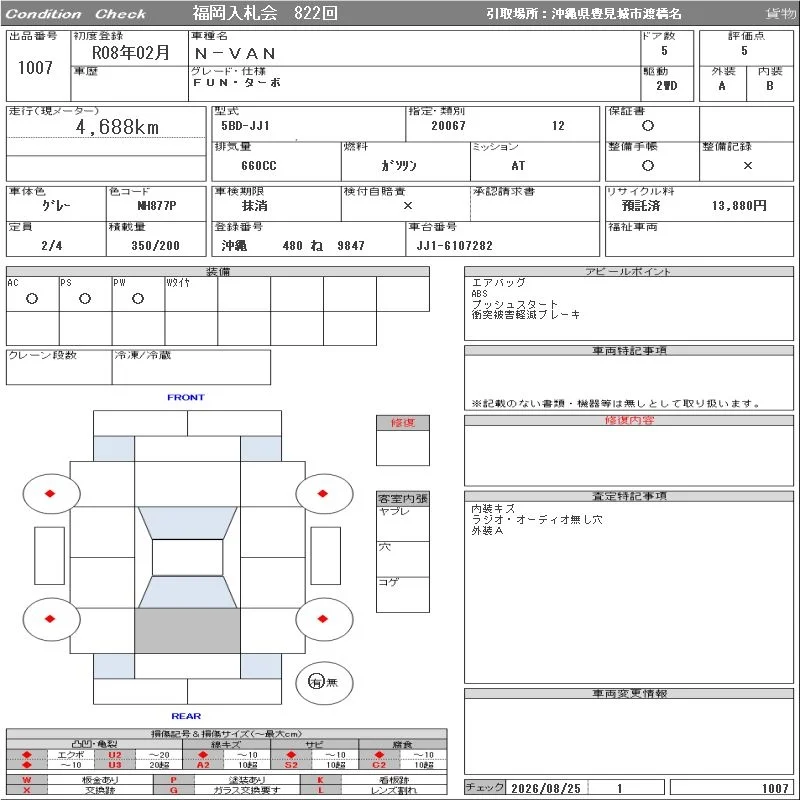Screen dimensions: 800x800
Task: Click the red P symbol in the legend
Action: [x=173, y=780]
